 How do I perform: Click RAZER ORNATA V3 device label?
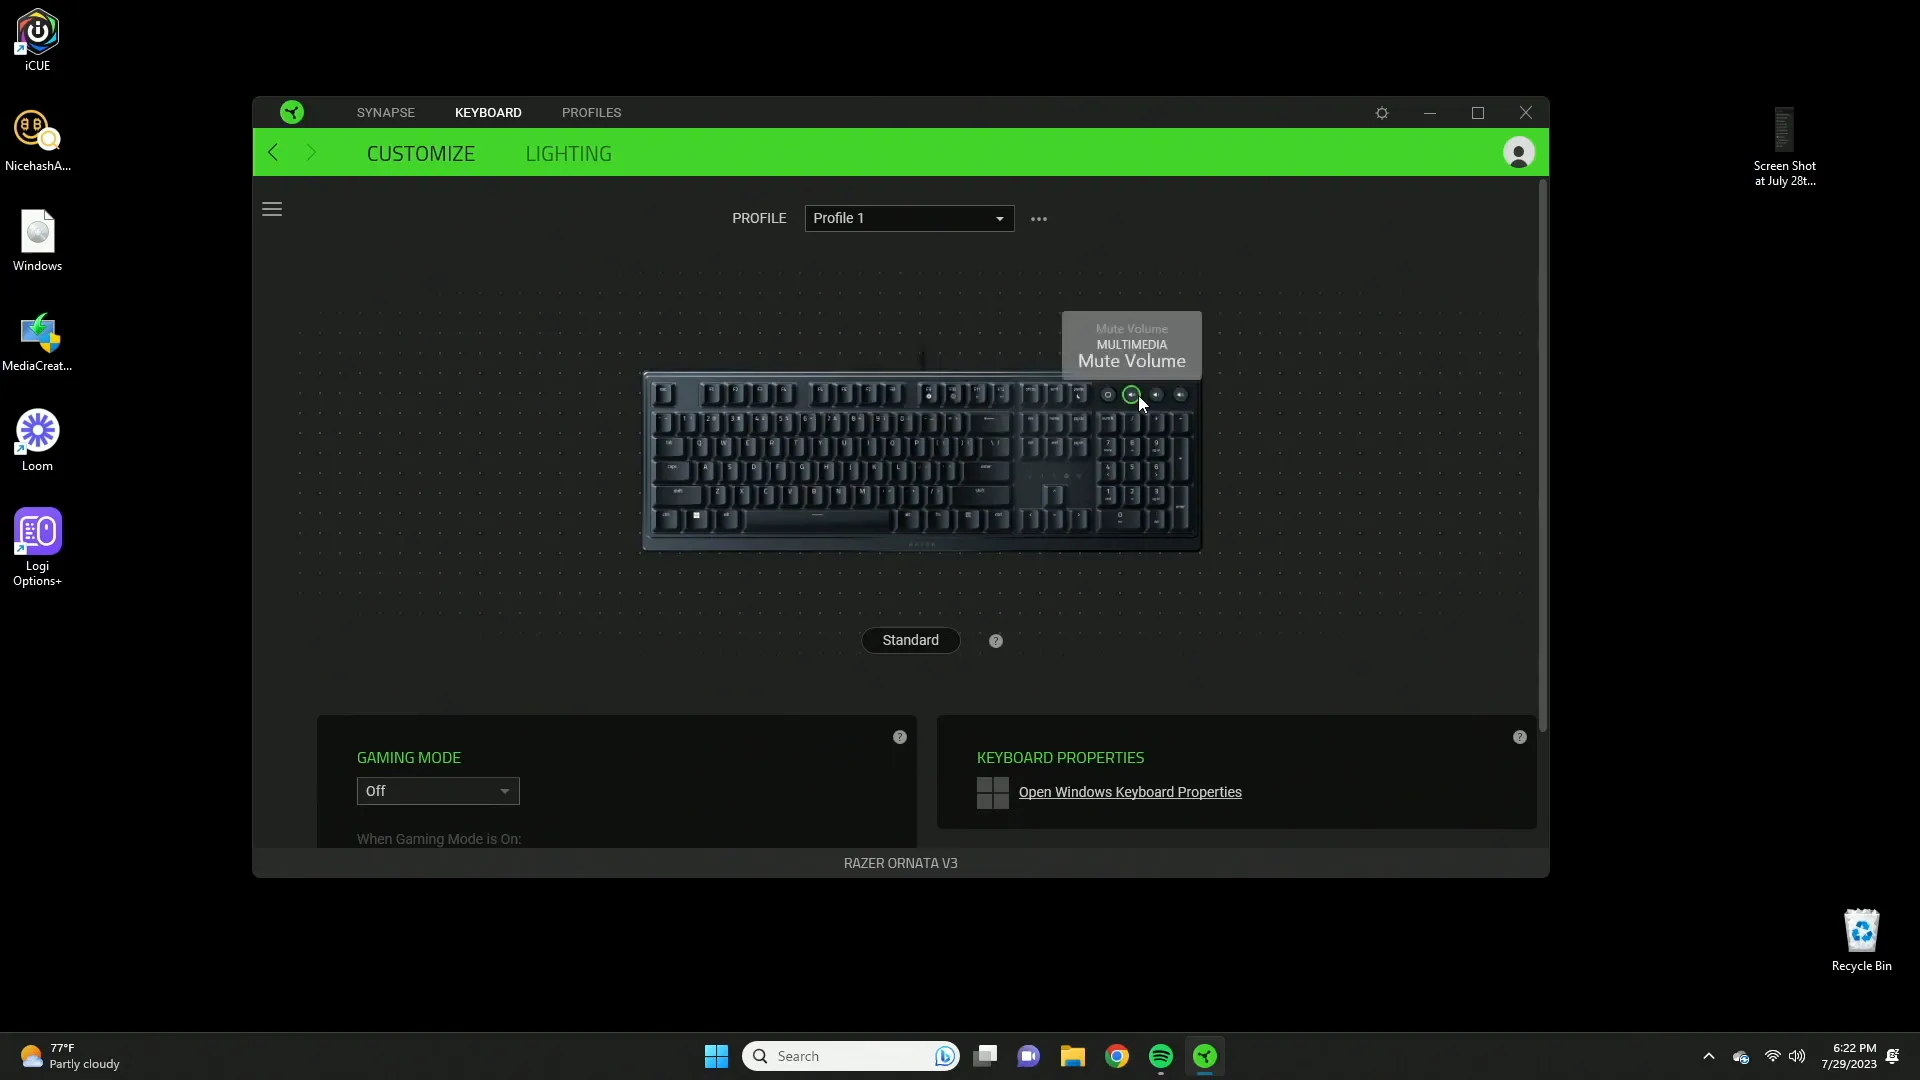900,863
